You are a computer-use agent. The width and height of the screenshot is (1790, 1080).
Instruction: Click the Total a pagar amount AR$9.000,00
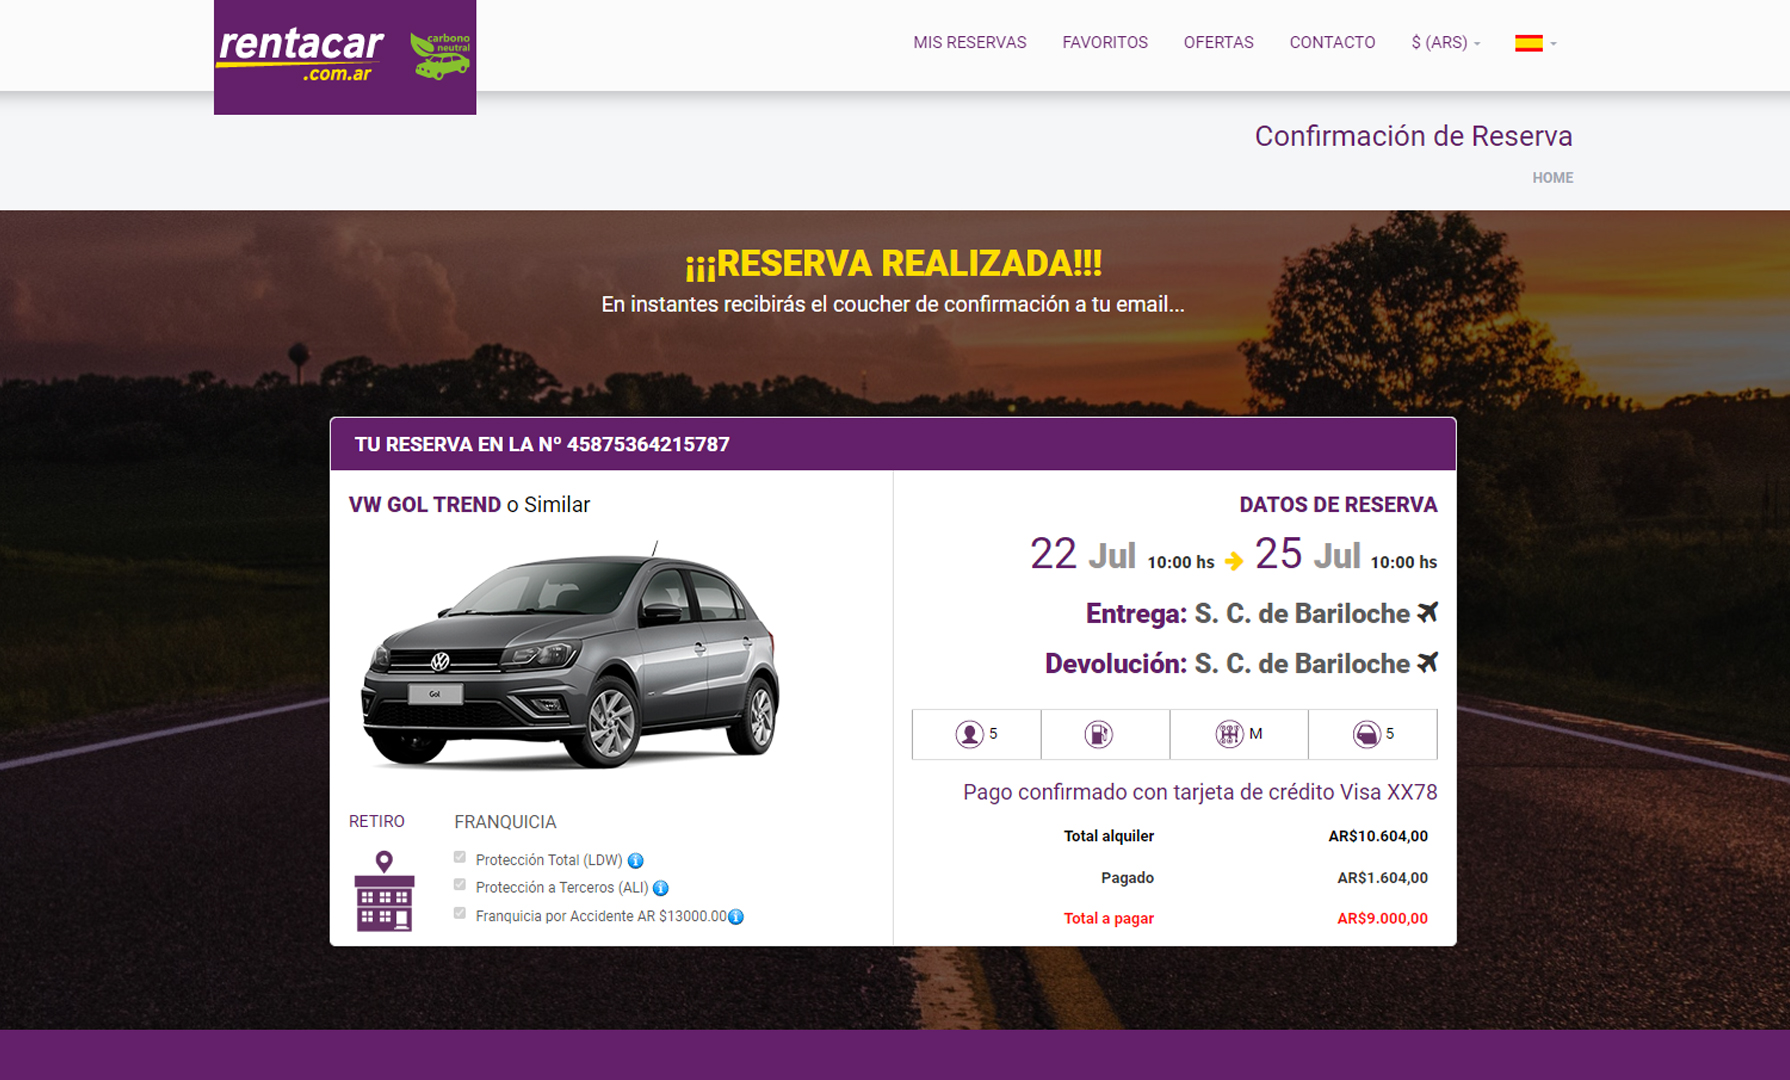click(1382, 918)
